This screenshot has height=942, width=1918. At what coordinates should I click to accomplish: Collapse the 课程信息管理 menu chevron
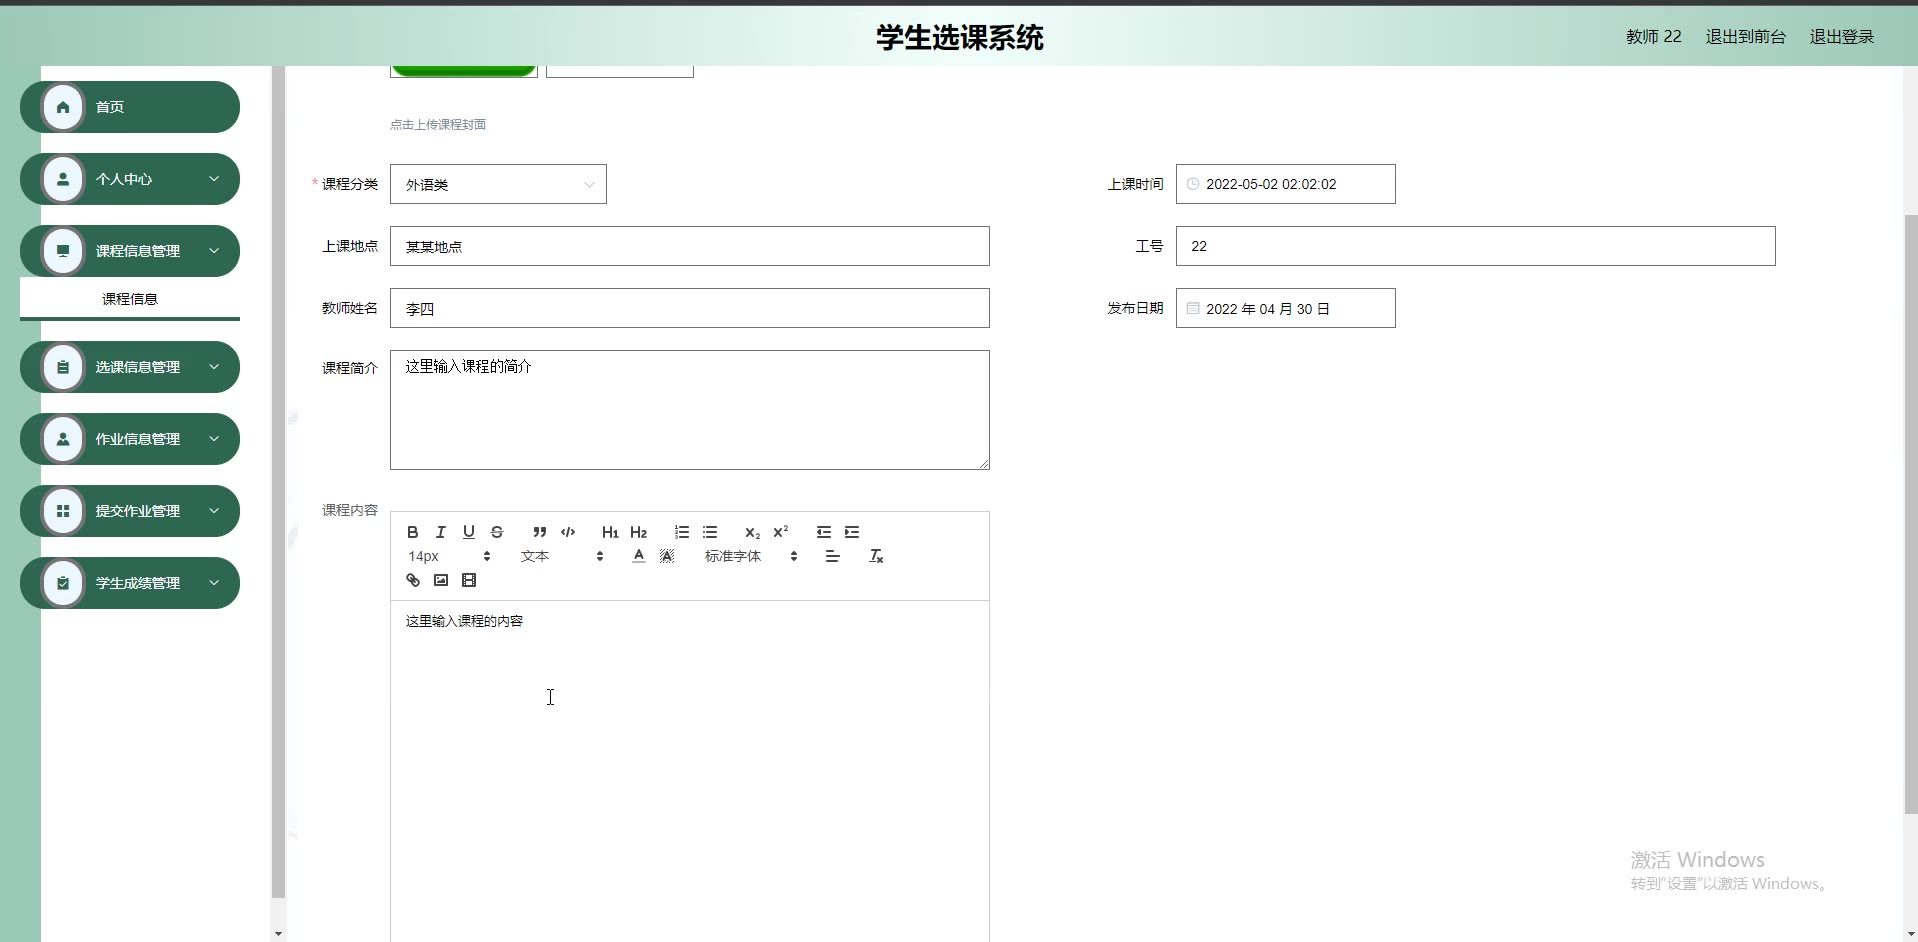[x=214, y=251]
